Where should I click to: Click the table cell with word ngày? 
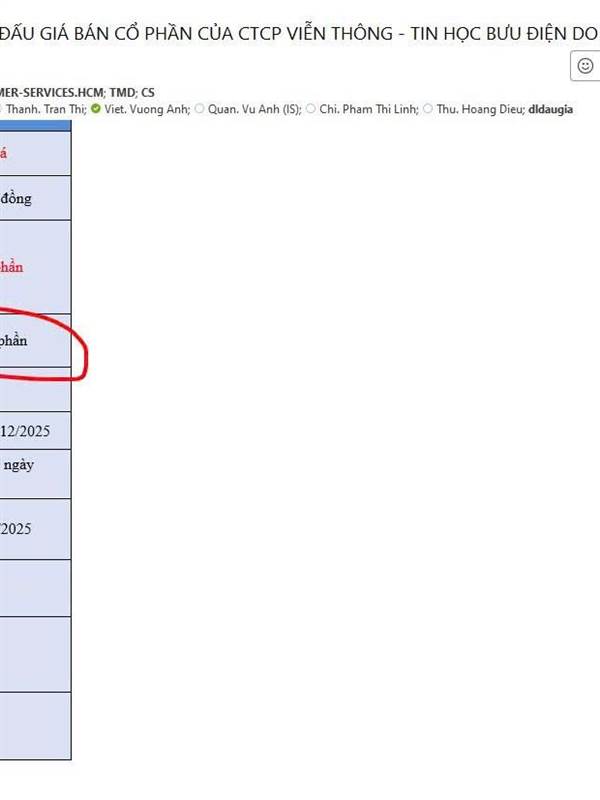pyautogui.click(x=35, y=474)
